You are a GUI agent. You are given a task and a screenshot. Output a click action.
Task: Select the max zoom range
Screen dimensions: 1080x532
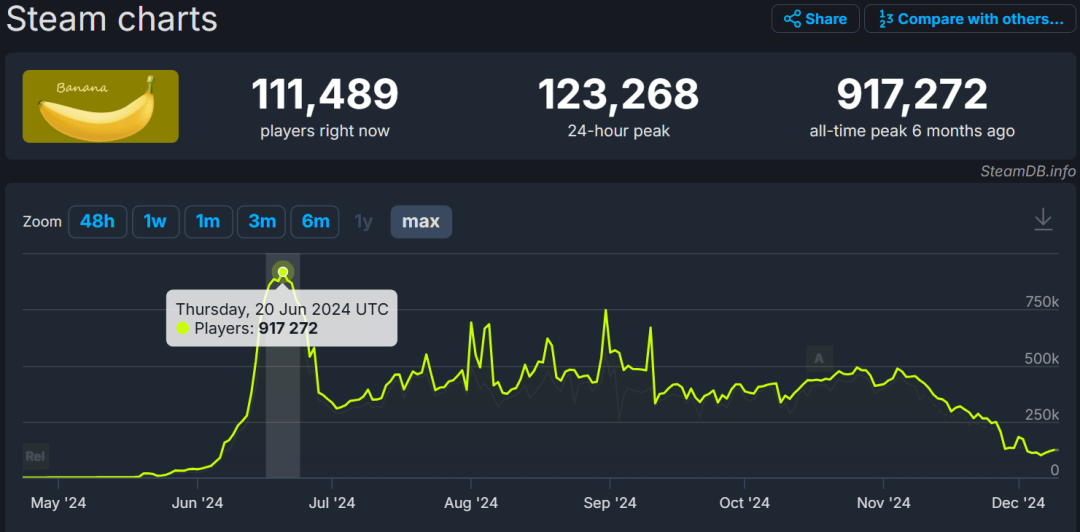coord(421,222)
